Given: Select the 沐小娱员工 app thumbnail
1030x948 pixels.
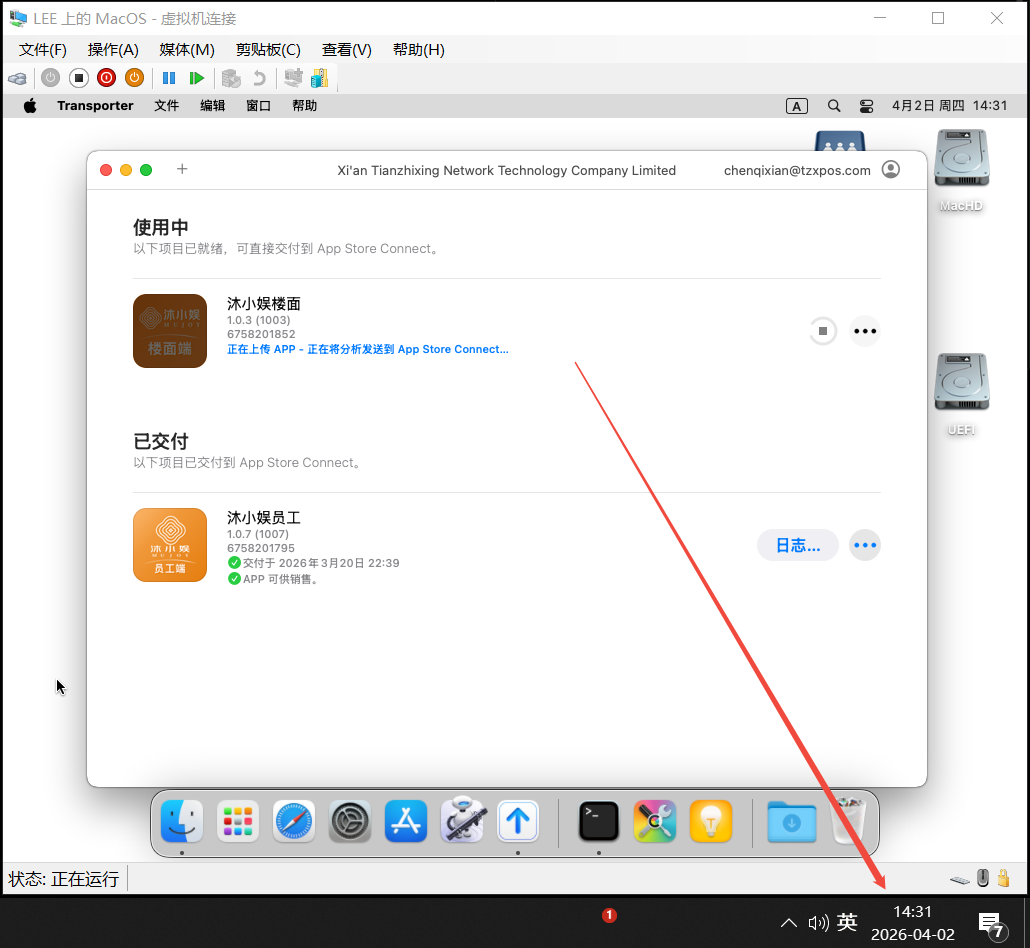Looking at the screenshot, I should (170, 545).
